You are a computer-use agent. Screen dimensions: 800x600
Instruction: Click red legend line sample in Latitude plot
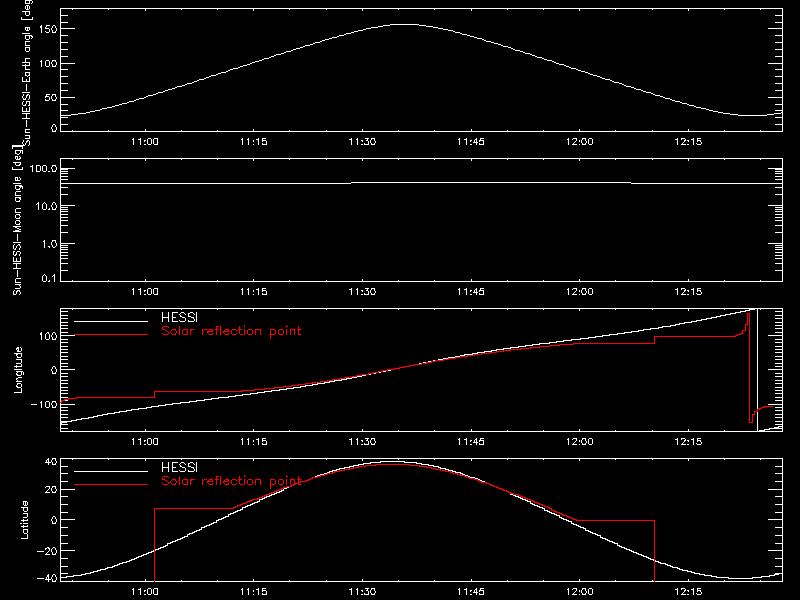pos(111,485)
